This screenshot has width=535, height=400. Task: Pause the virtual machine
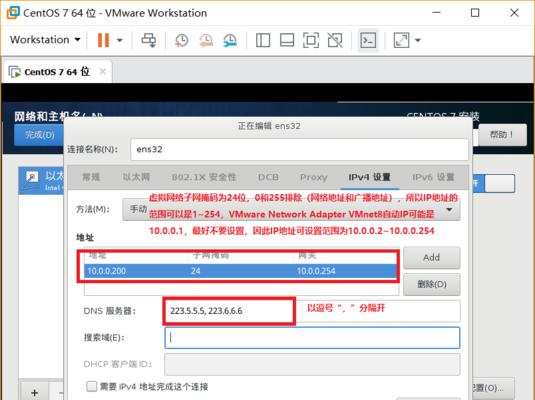[x=103, y=40]
